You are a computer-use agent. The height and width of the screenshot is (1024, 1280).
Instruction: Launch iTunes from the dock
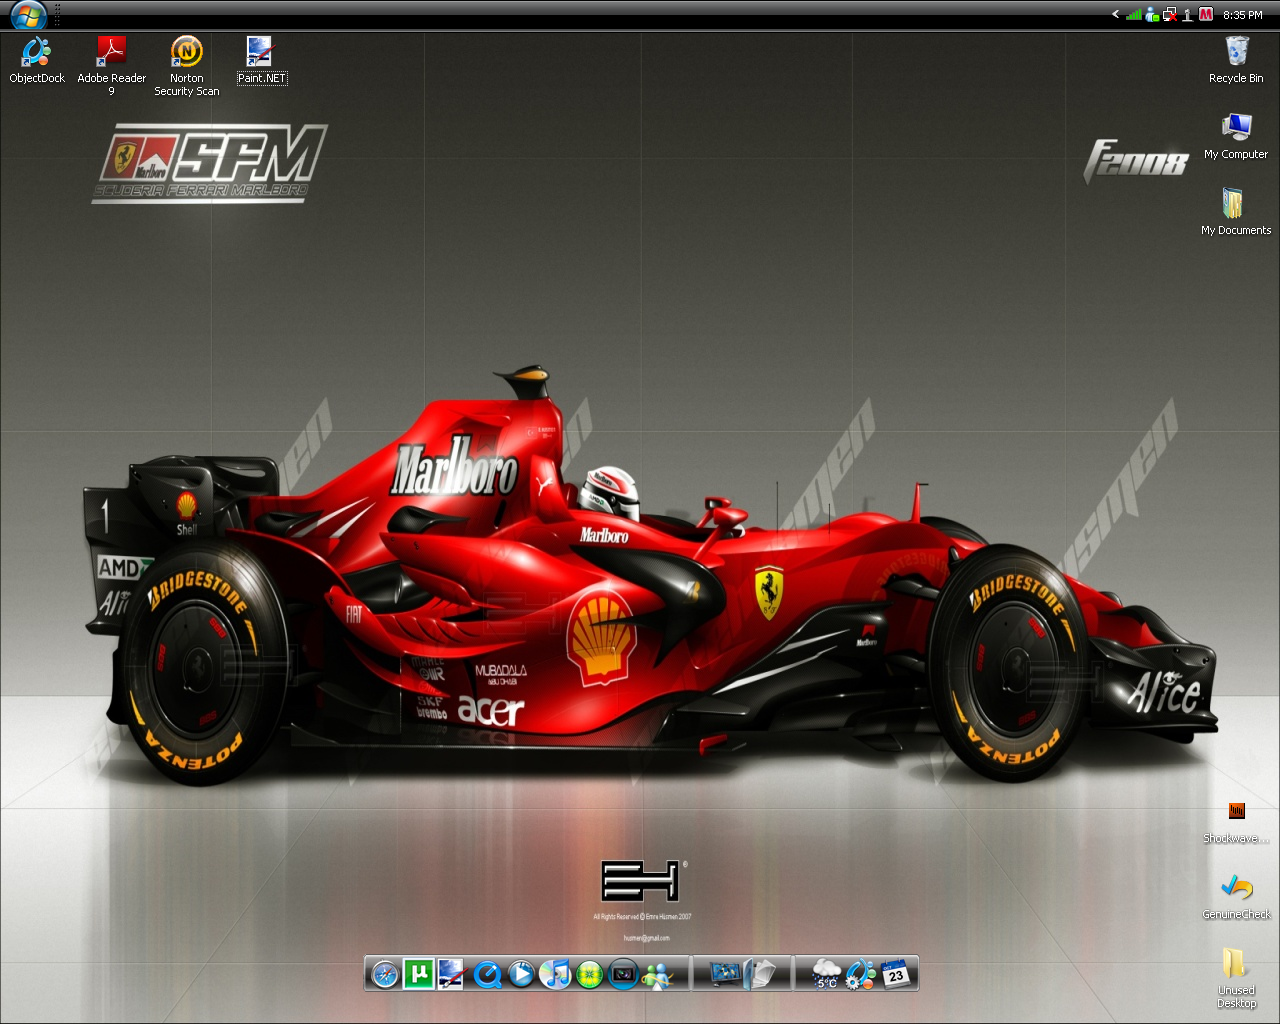point(555,974)
